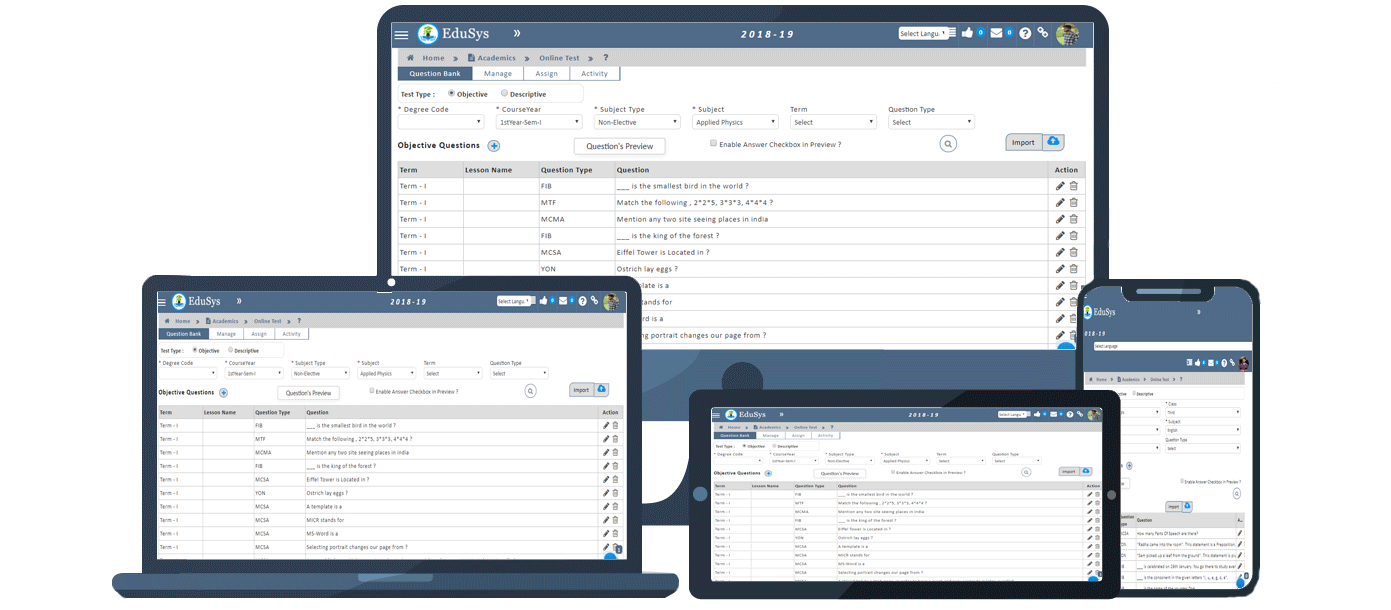Viewport: 1391px width, 610px height.
Task: Click blue add-question plus icon on large monitor
Action: point(493,146)
